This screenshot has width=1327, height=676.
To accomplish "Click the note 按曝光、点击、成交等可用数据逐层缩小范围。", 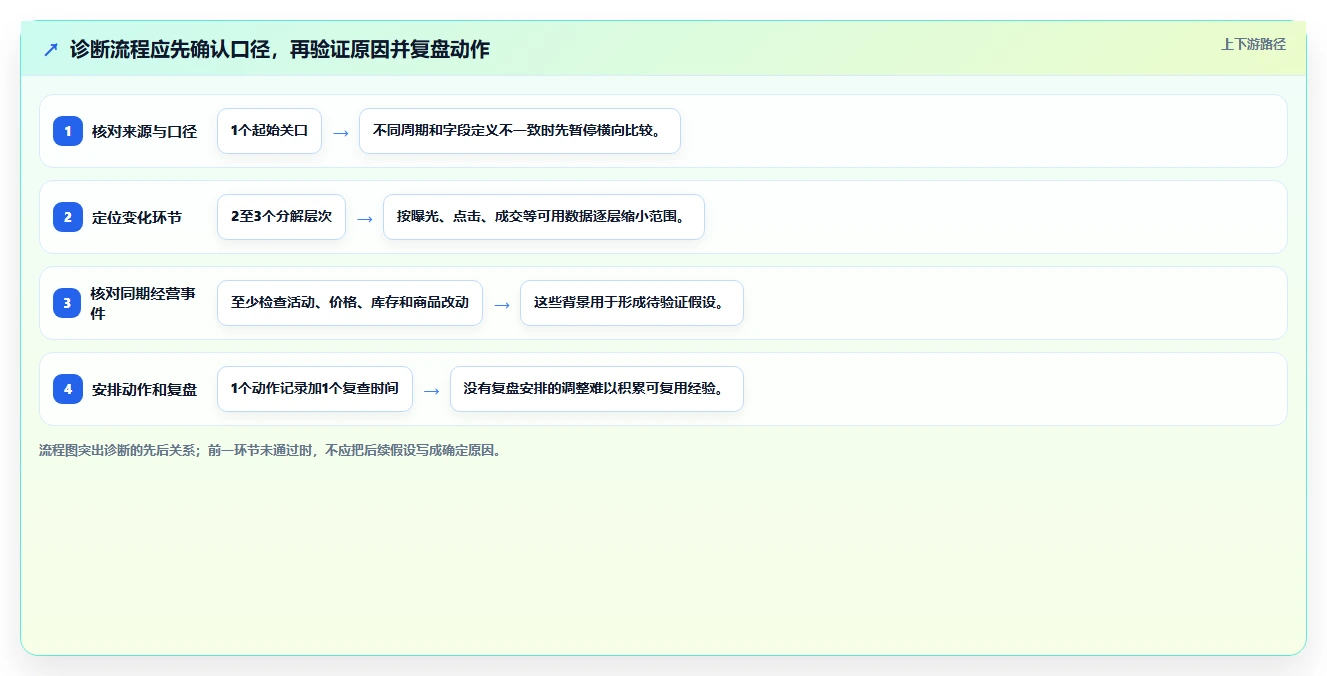I will click(x=544, y=217).
